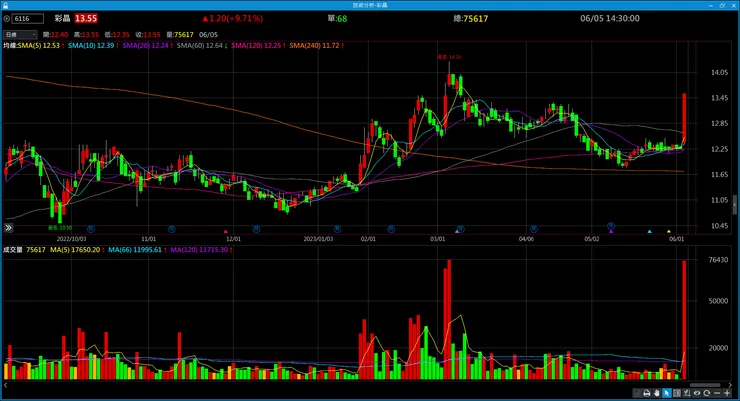Click the circular refresh icon
Screen dimensions: 740x401
[706, 393]
